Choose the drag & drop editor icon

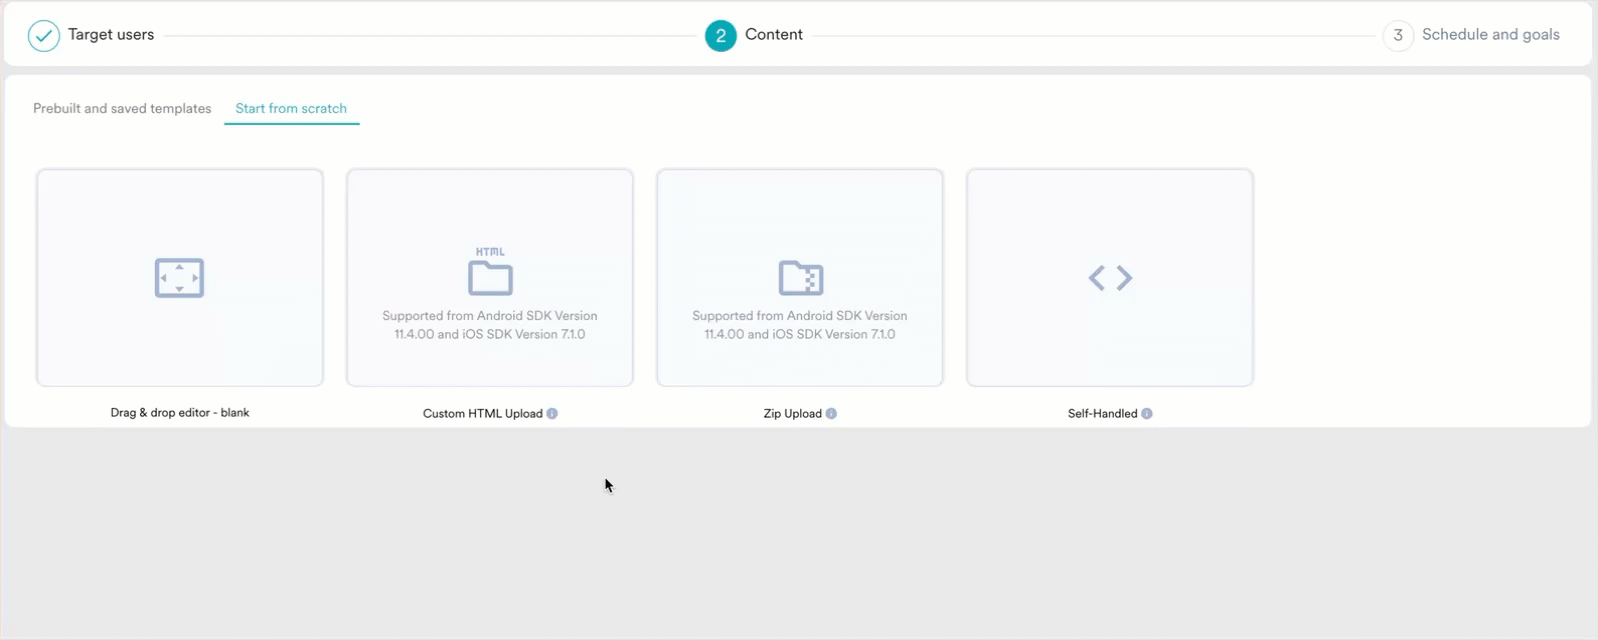point(180,278)
